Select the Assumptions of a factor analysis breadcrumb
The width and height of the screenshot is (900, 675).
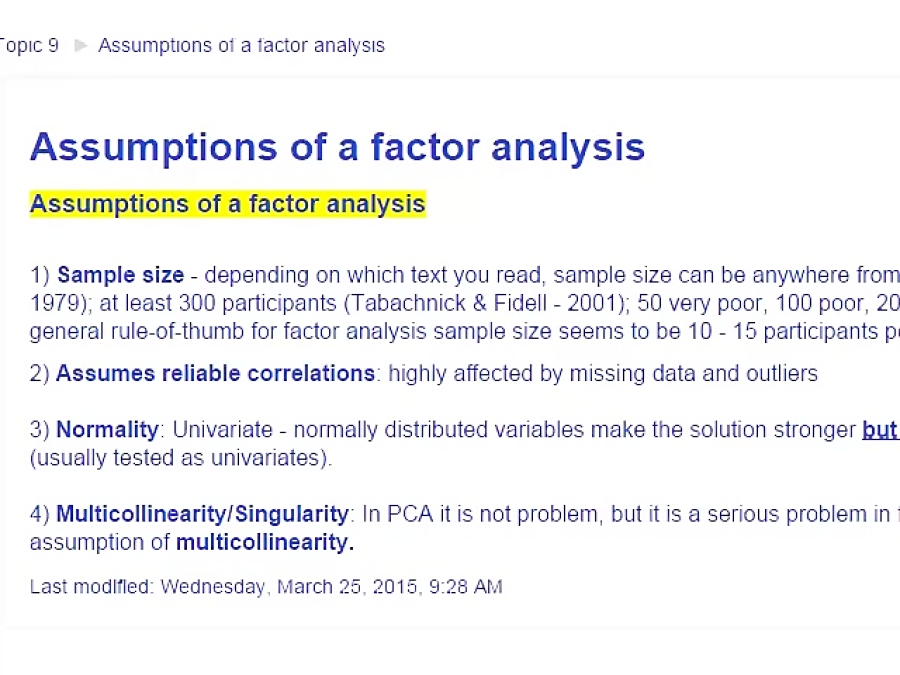[x=241, y=45]
